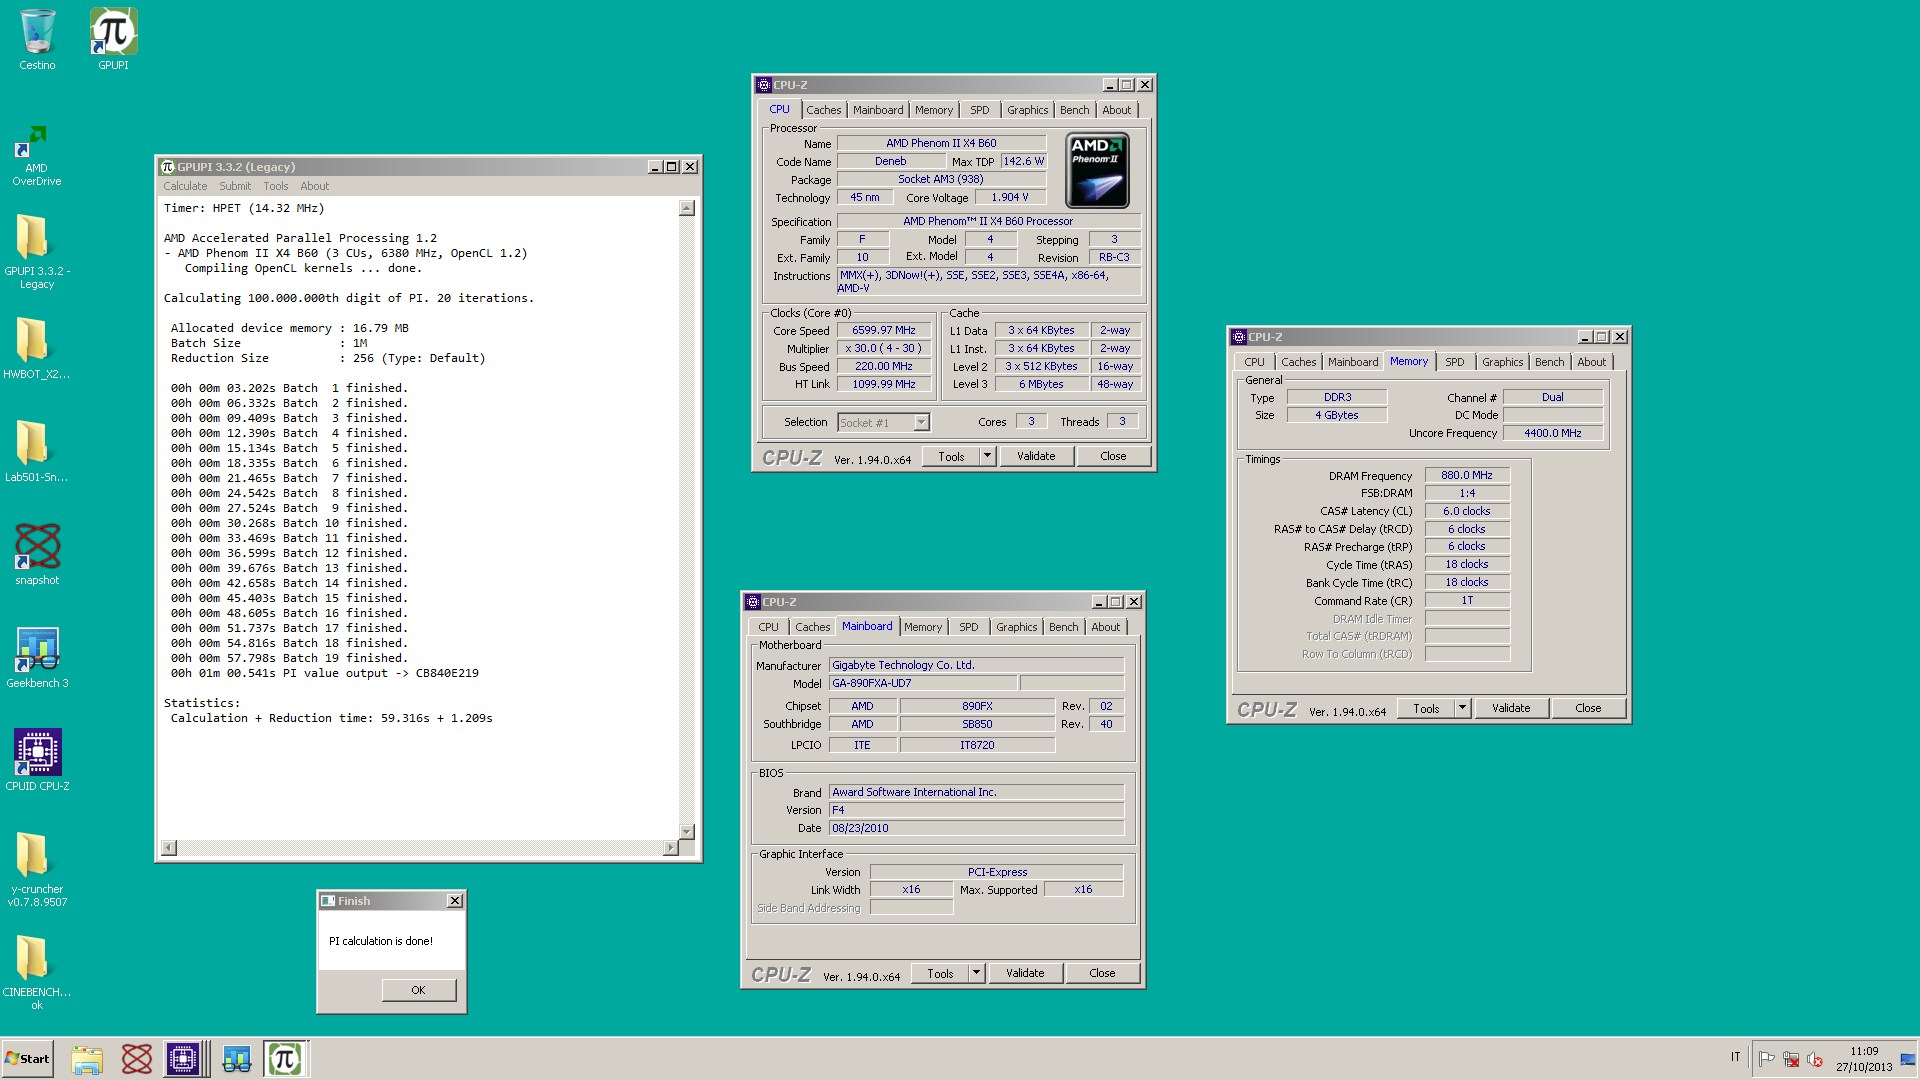Click the DRAM Frequency value 880.0 MHz
1920x1080 pixels.
pos(1466,475)
